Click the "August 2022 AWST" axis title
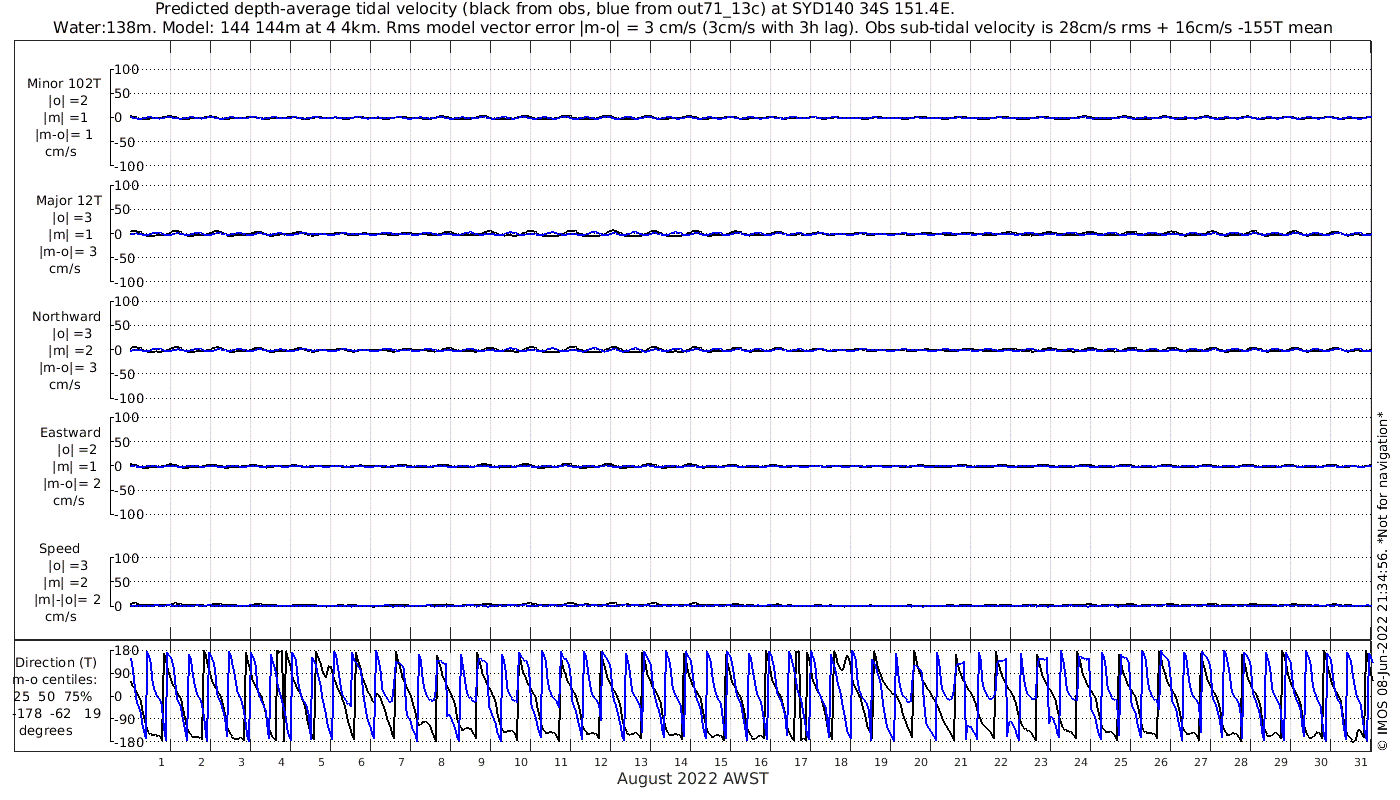This screenshot has height=800, width=1400. [x=692, y=779]
